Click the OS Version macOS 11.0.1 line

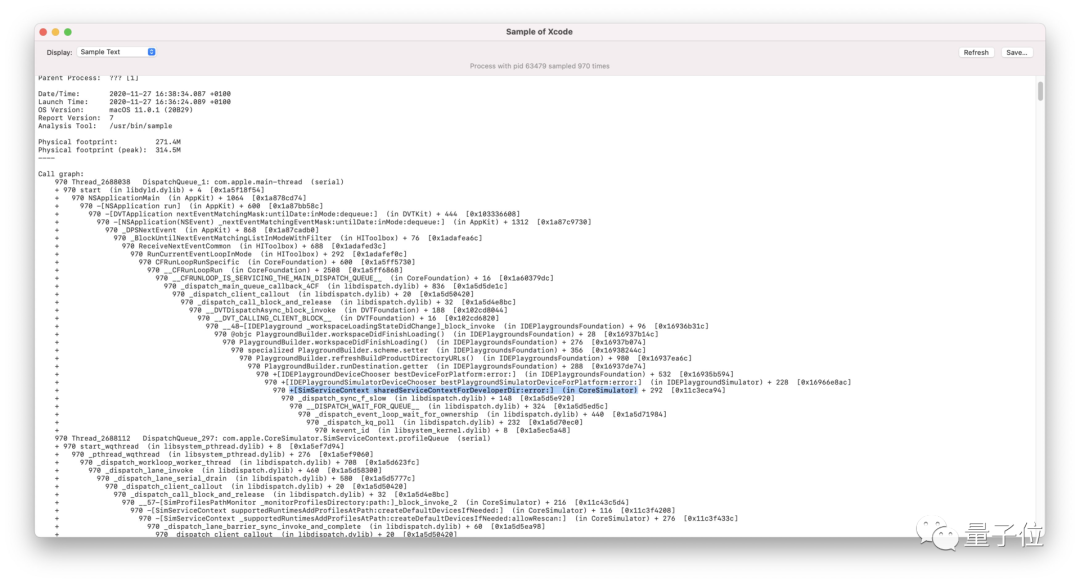coord(116,110)
